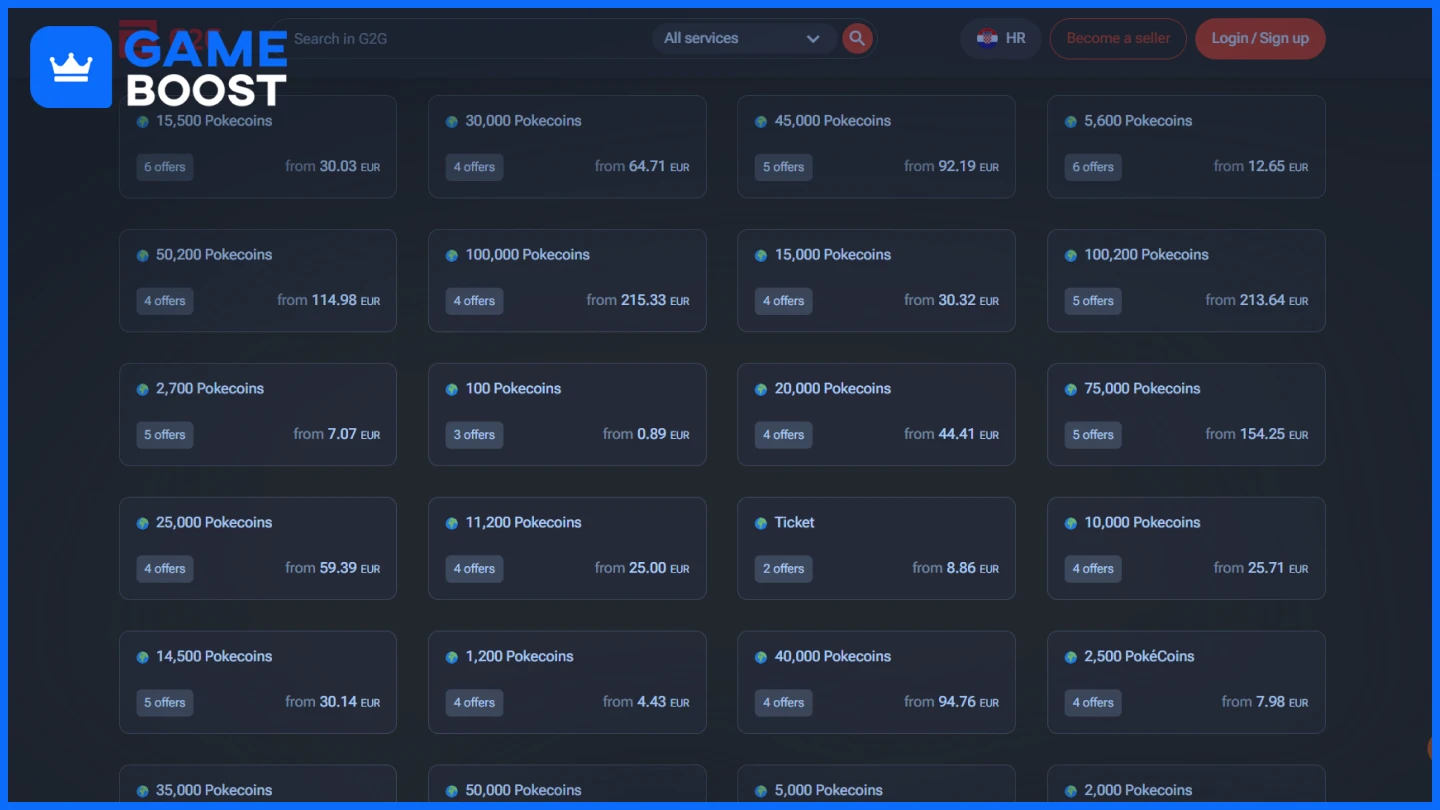Viewport: 1440px width, 810px height.
Task: Open the 100,000 Pokecoins listing
Action: (x=567, y=280)
